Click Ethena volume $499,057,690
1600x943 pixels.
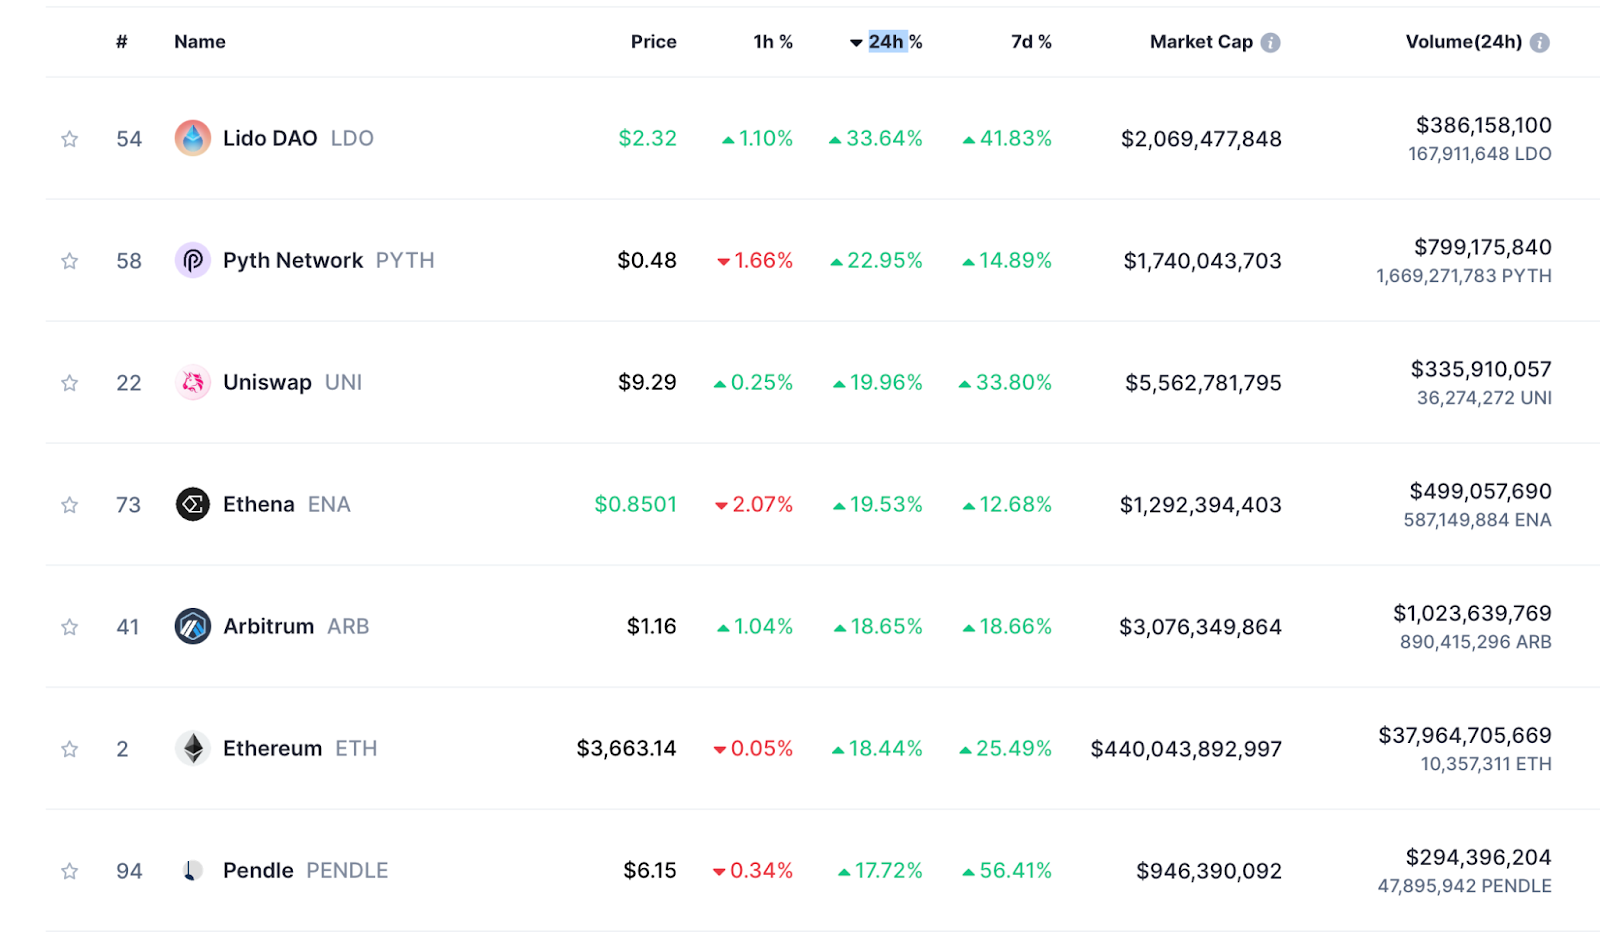click(x=1481, y=491)
